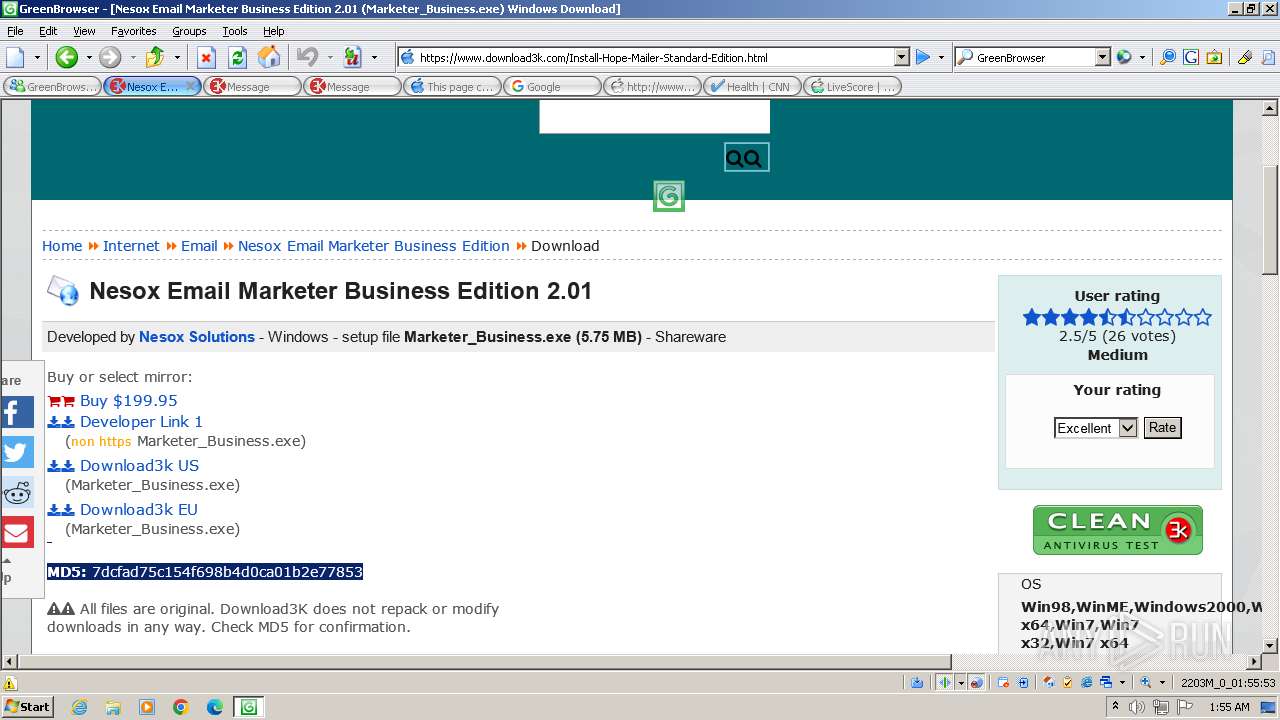The image size is (1280, 720).
Task: Click the user rating stars
Action: tap(1117, 317)
